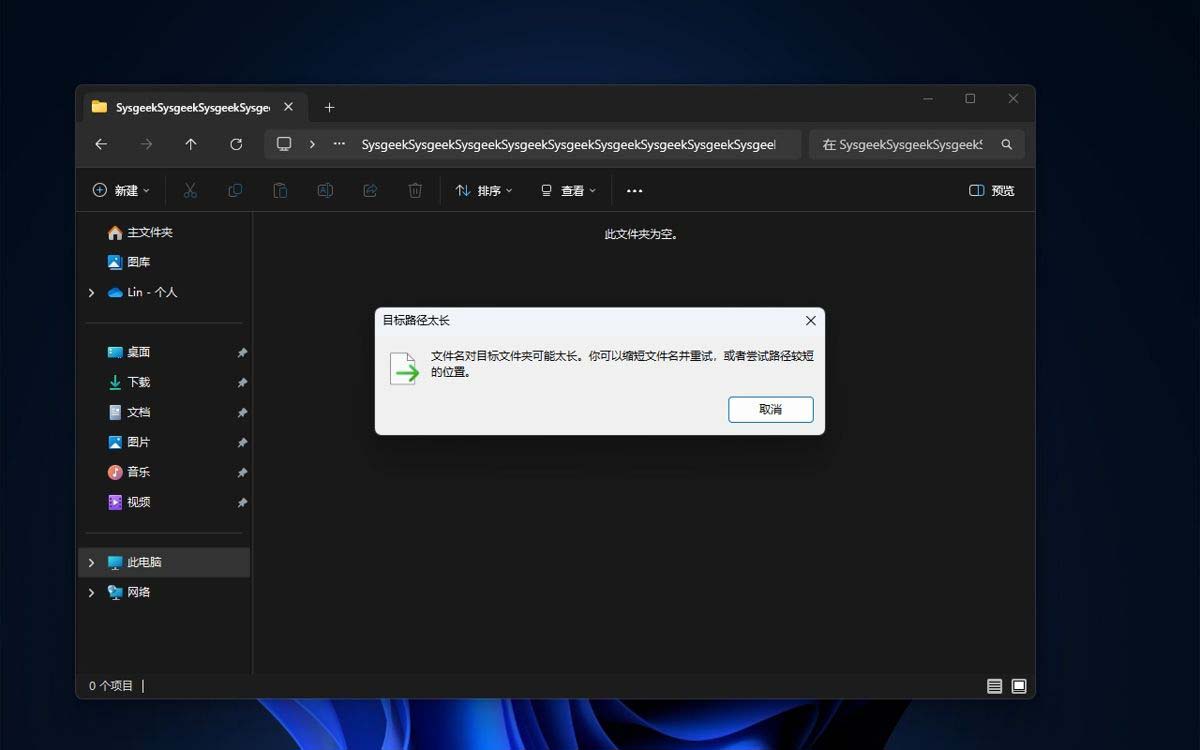Switch to large thumbnails view icon
Viewport: 1200px width, 750px height.
1019,686
